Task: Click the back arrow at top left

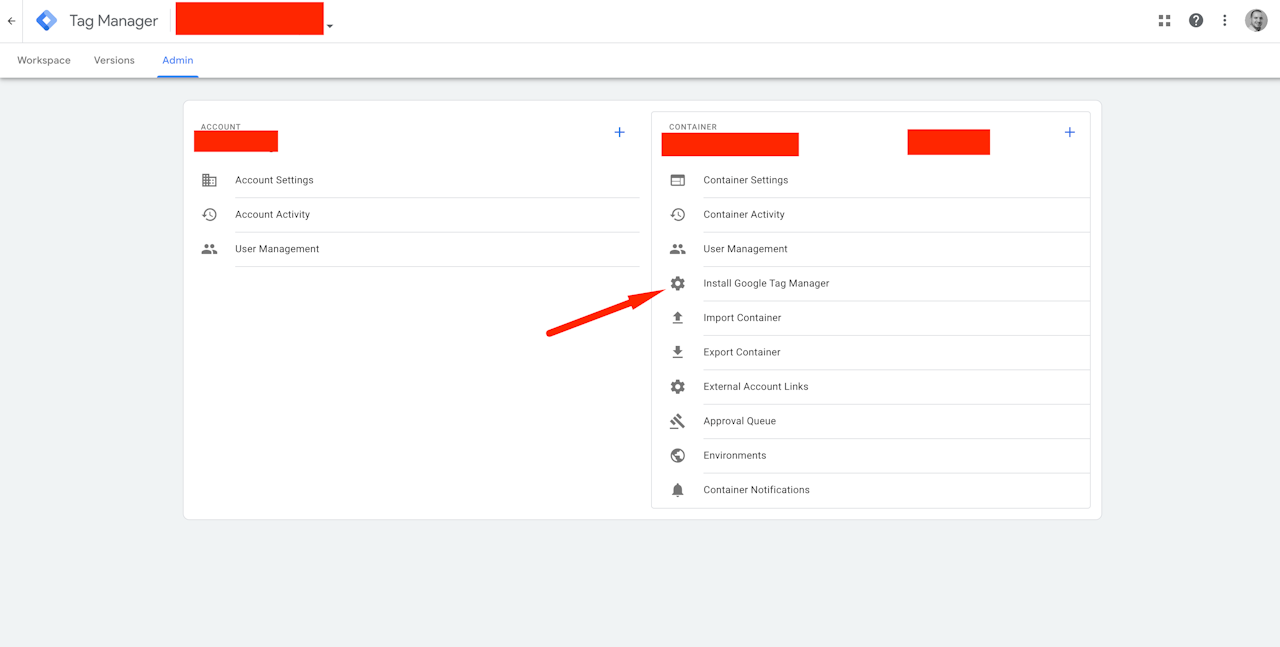Action: click(11, 20)
